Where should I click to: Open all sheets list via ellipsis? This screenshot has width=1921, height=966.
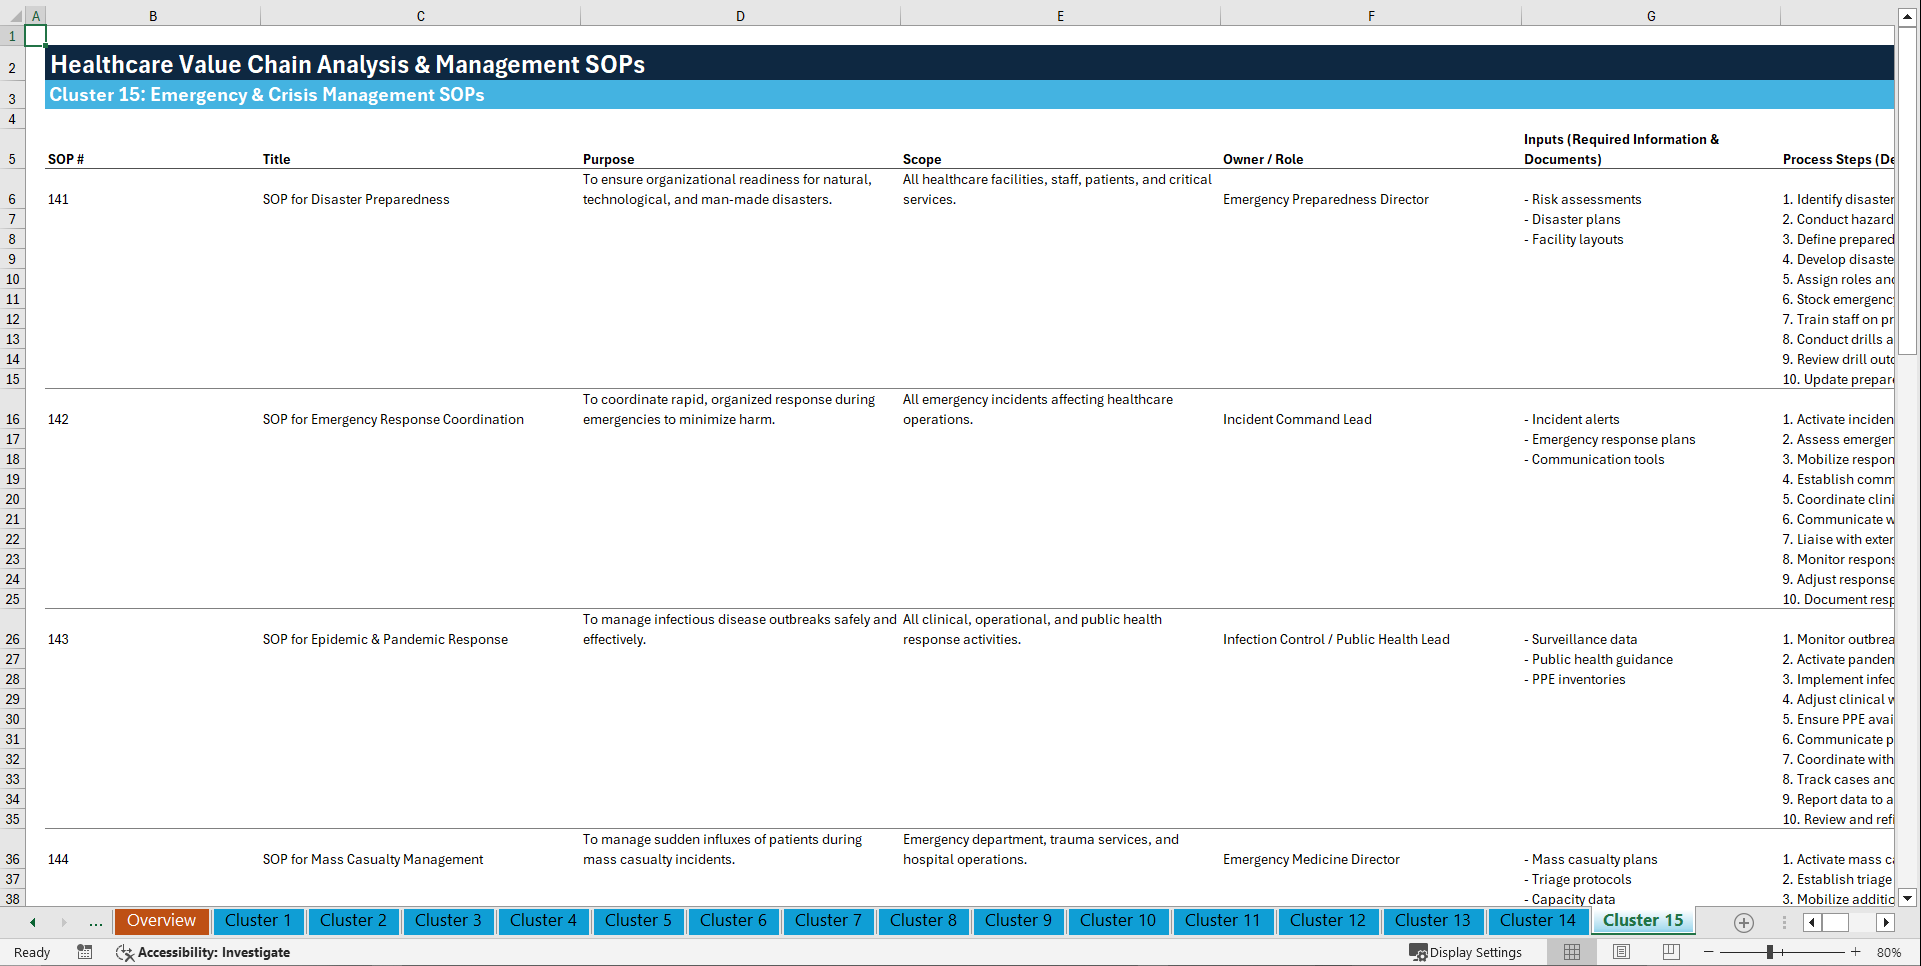[95, 922]
